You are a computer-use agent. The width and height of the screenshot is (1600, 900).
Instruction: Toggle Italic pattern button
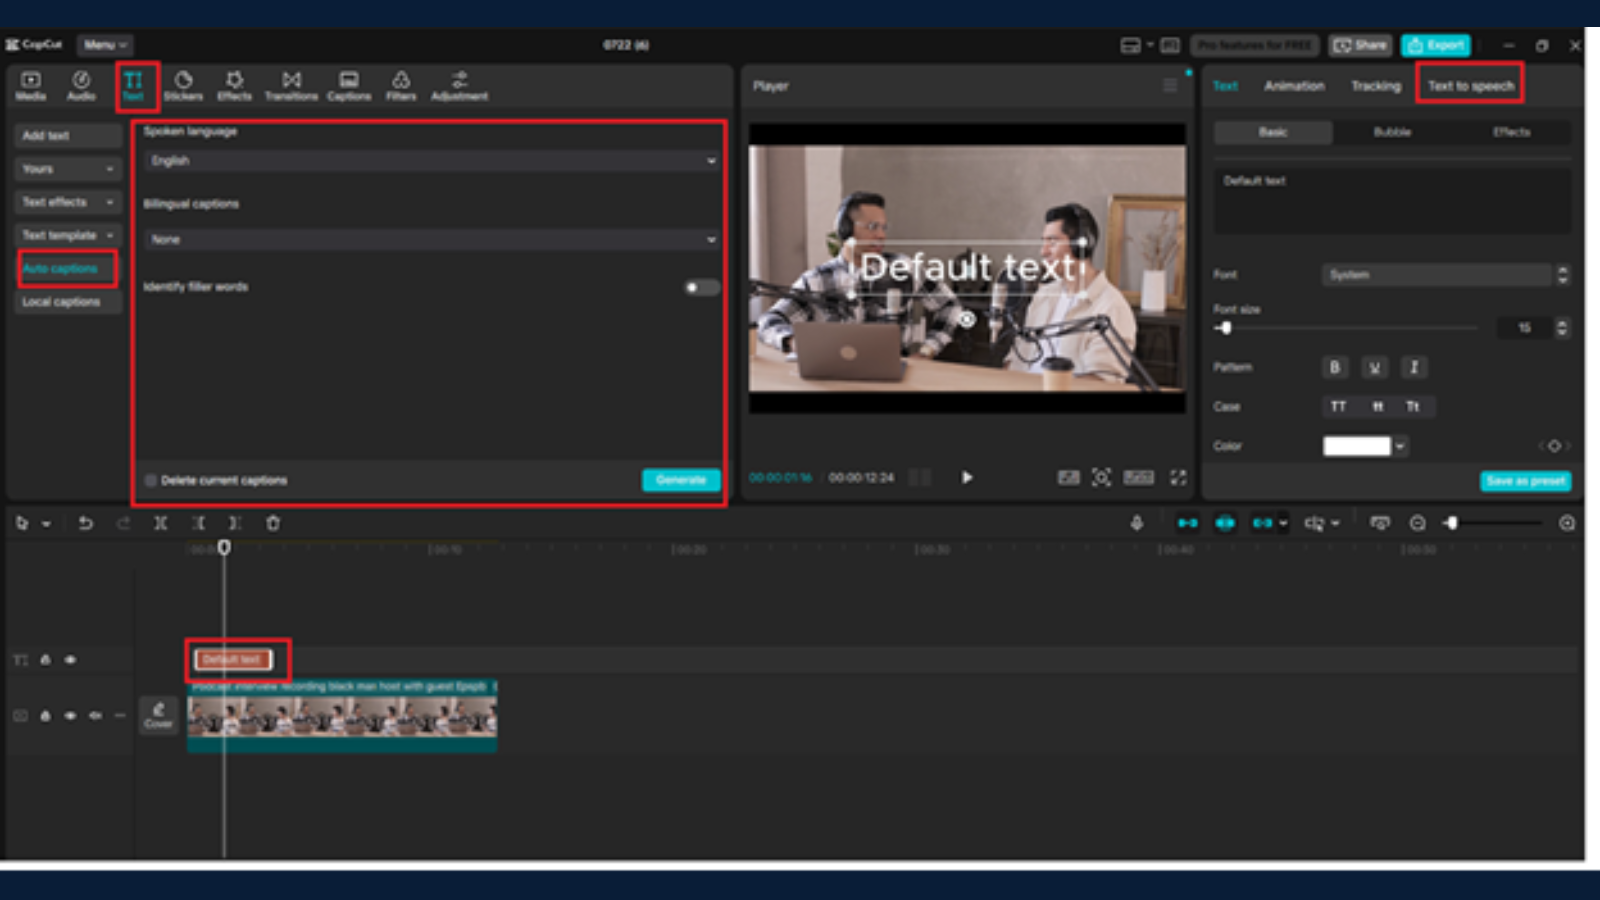point(1414,368)
